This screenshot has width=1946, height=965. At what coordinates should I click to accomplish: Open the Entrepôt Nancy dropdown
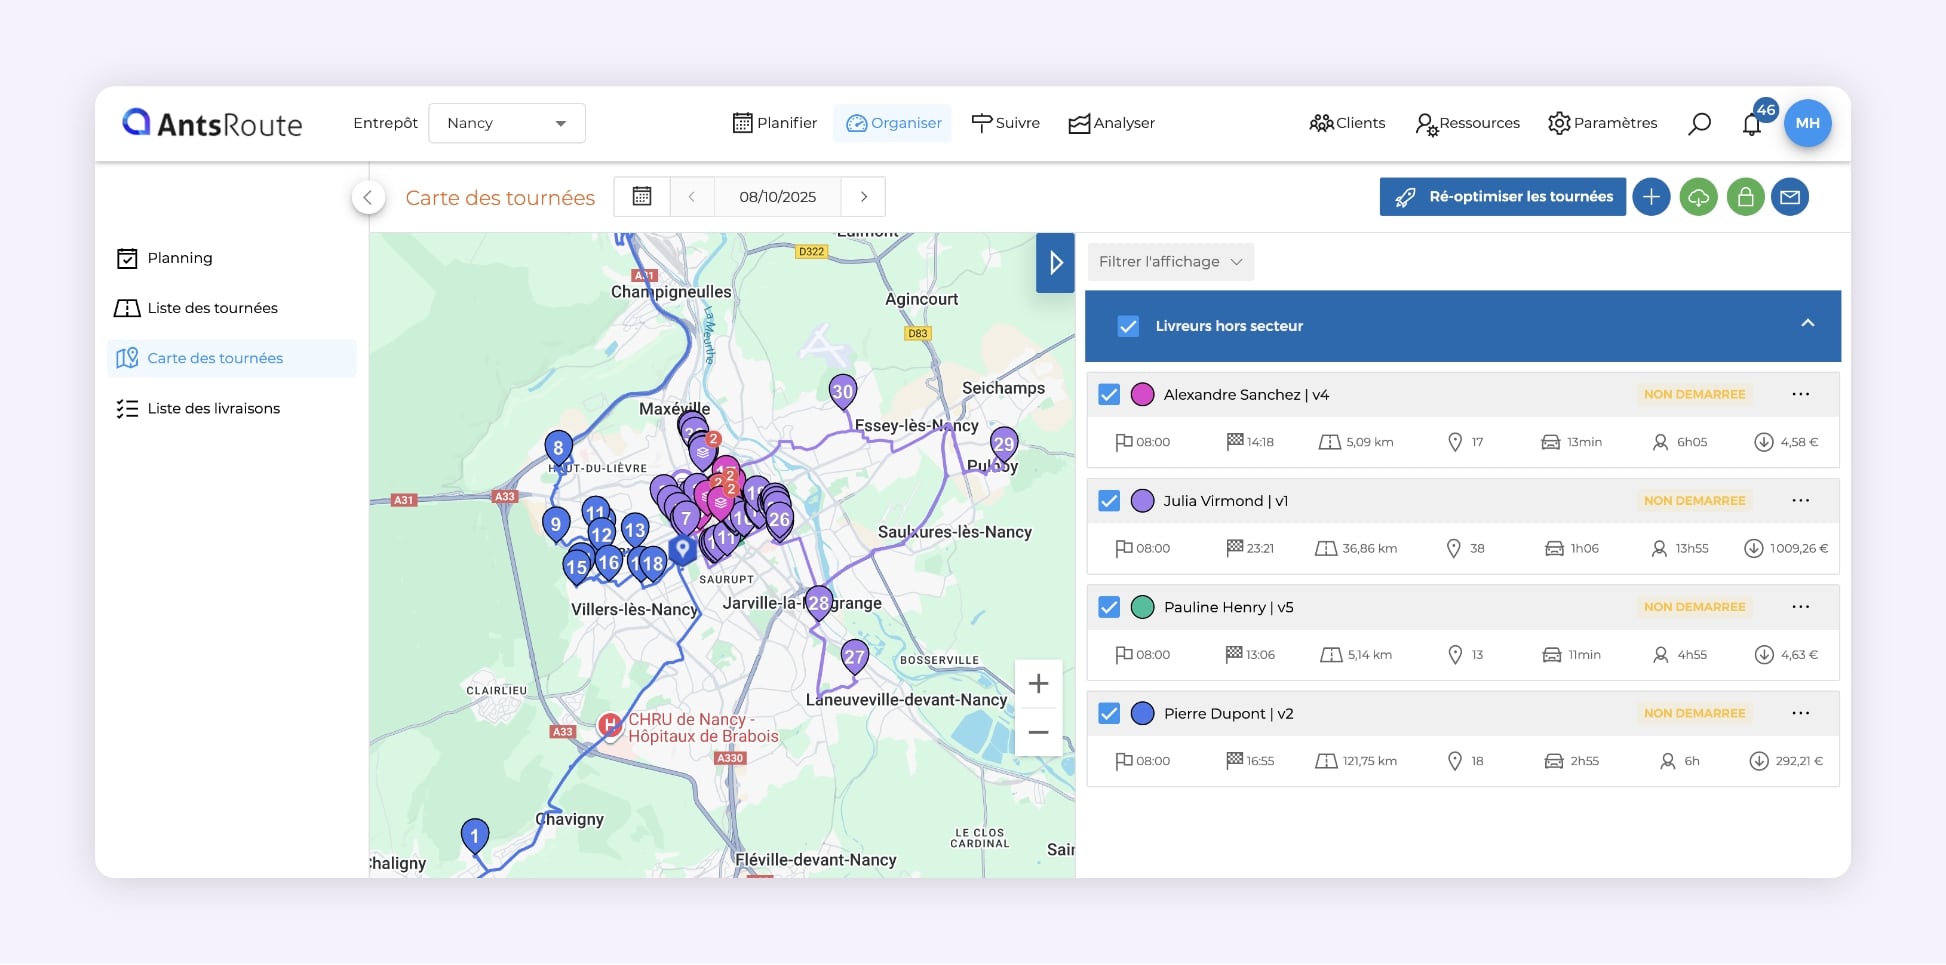click(507, 123)
